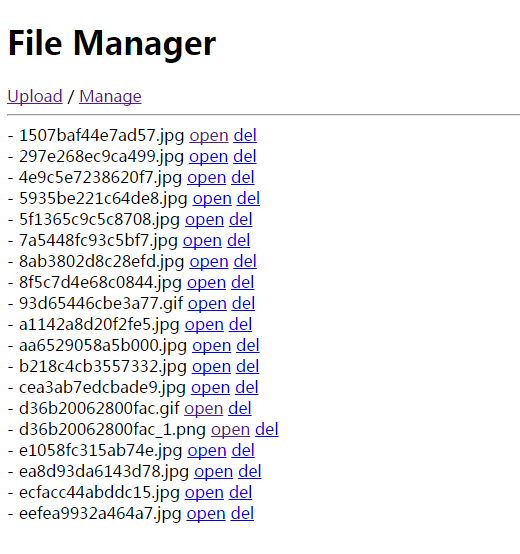Open file 5f1365c9c5c8708.jpg
The width and height of the screenshot is (520, 554).
coord(205,220)
